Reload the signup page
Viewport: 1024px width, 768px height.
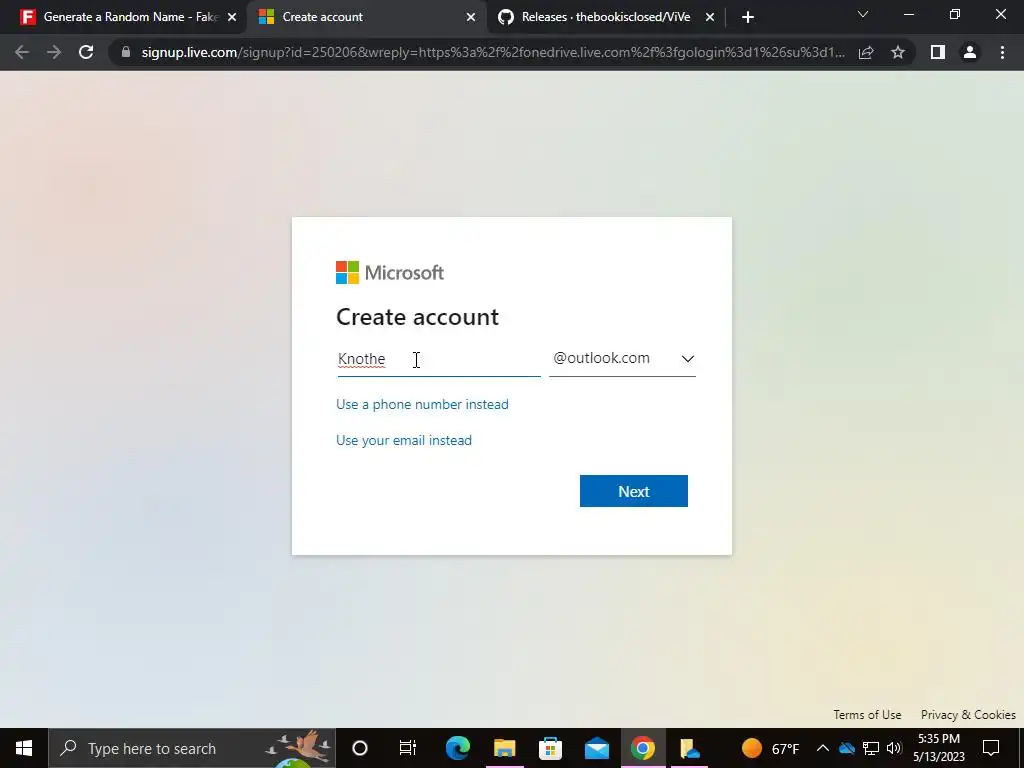pyautogui.click(x=86, y=52)
